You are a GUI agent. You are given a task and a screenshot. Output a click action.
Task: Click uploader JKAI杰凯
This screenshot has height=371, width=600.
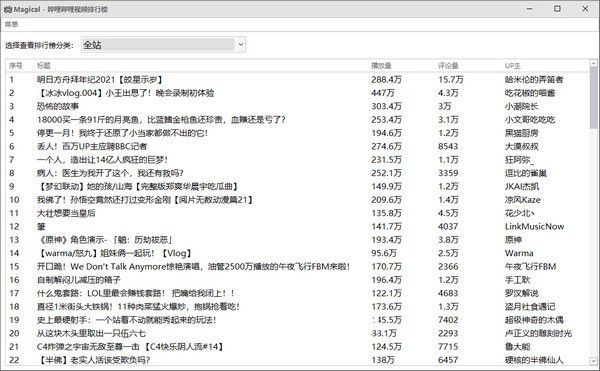522,186
